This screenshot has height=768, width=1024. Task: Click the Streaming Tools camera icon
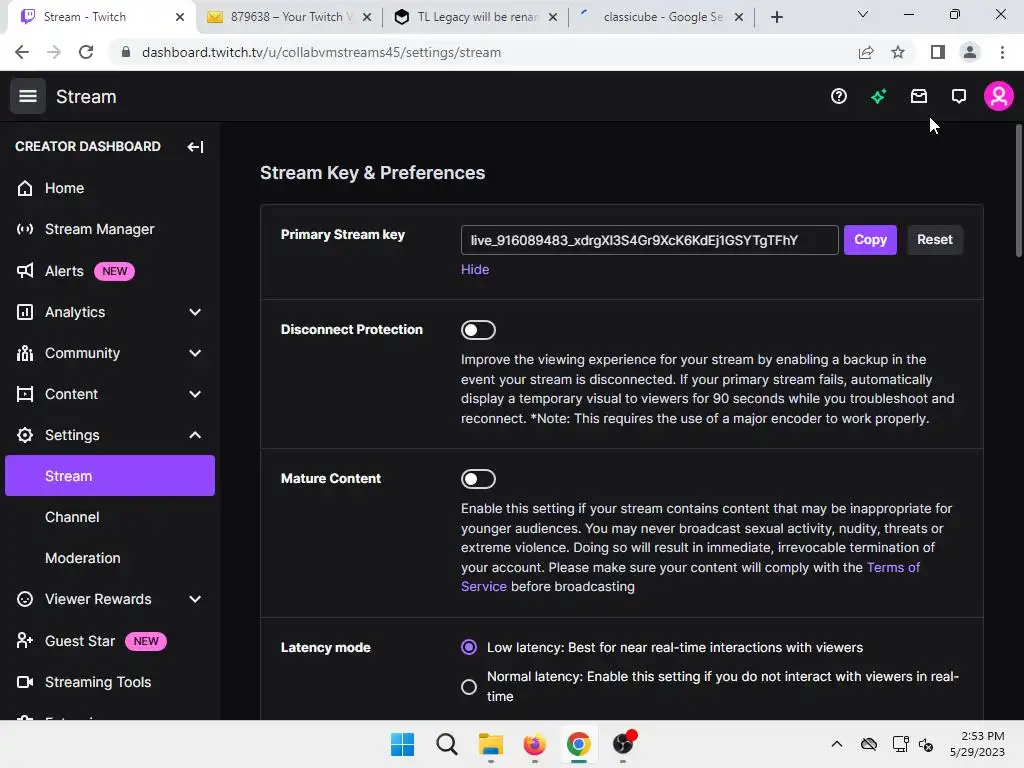click(x=25, y=682)
